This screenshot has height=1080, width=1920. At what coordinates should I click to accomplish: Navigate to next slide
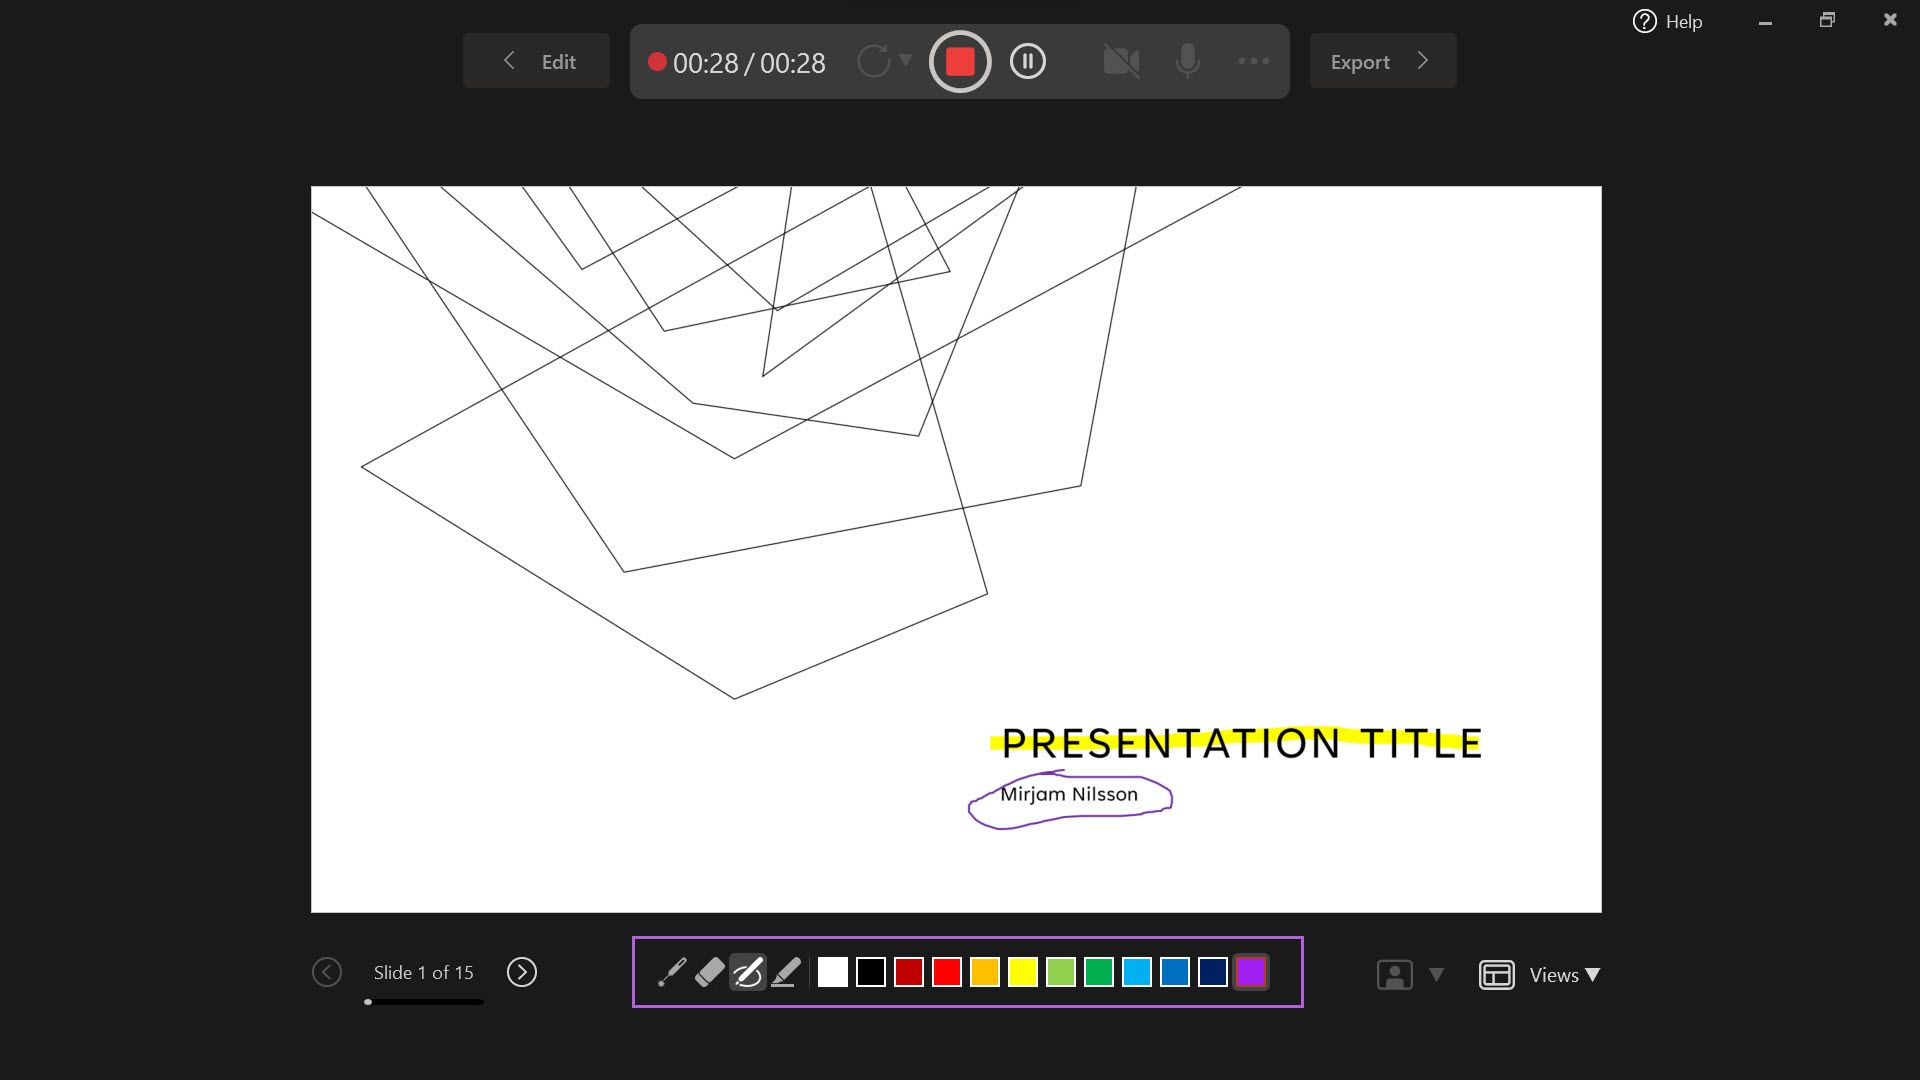tap(520, 972)
